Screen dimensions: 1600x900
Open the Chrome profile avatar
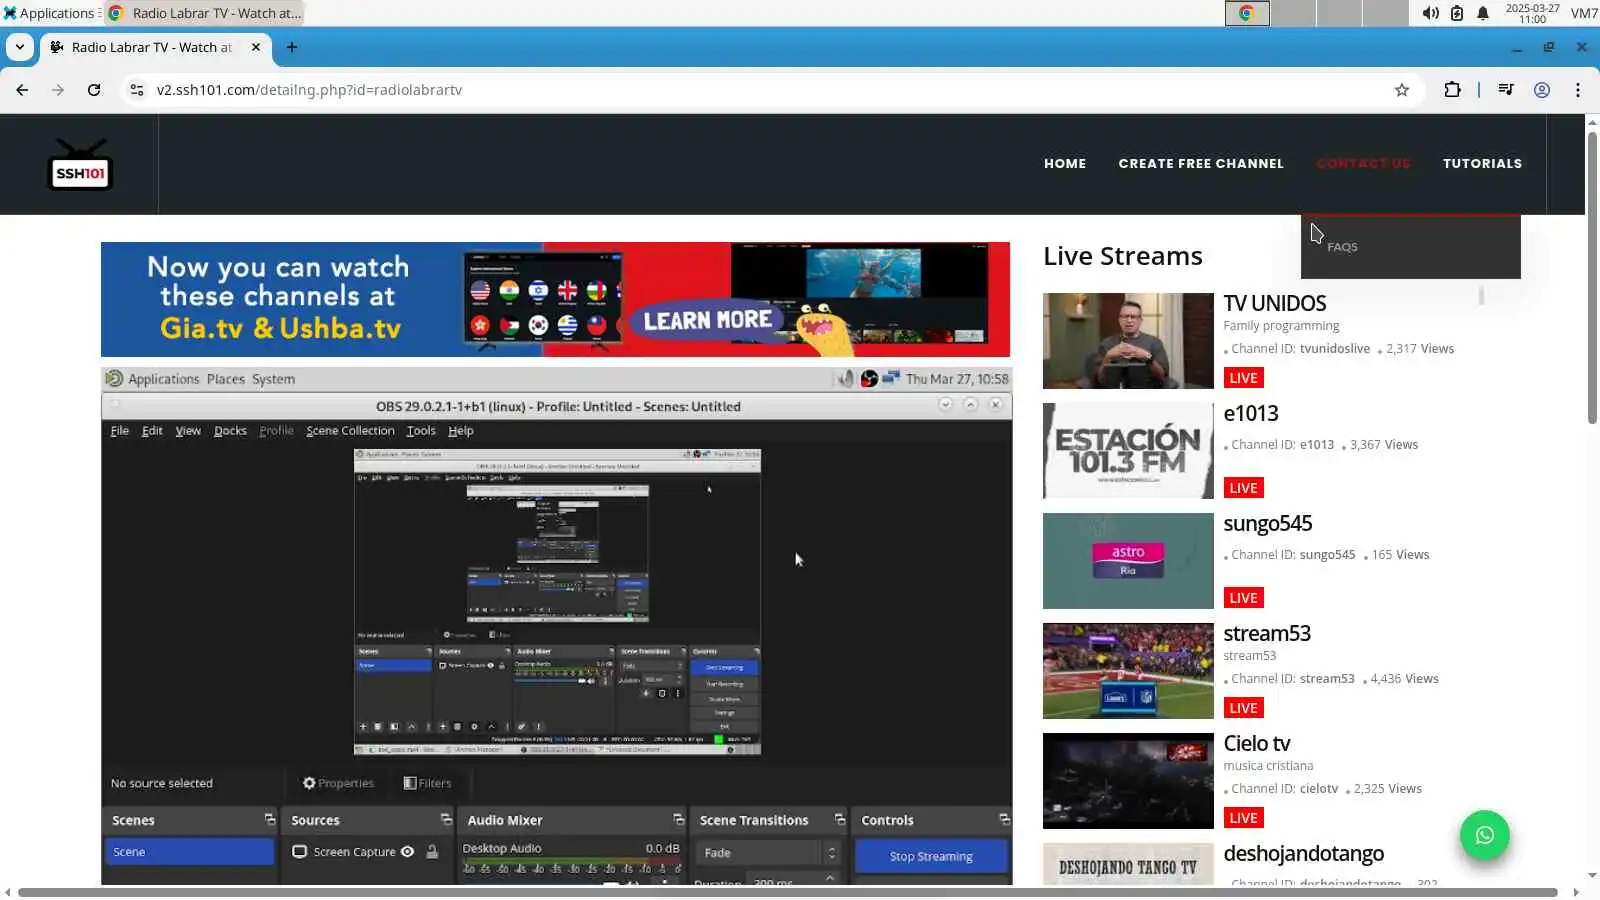[1542, 90]
